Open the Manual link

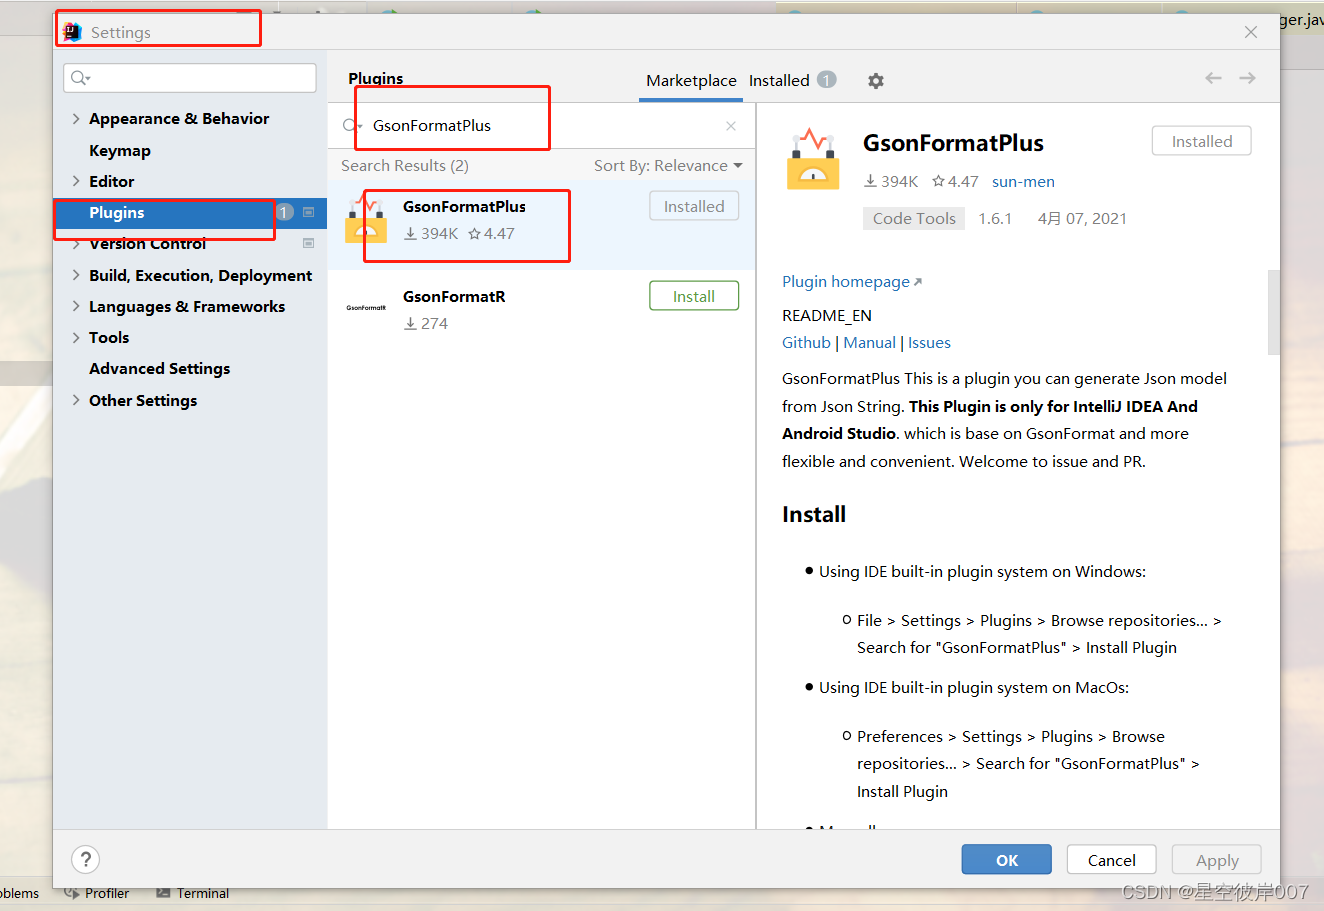tap(869, 343)
